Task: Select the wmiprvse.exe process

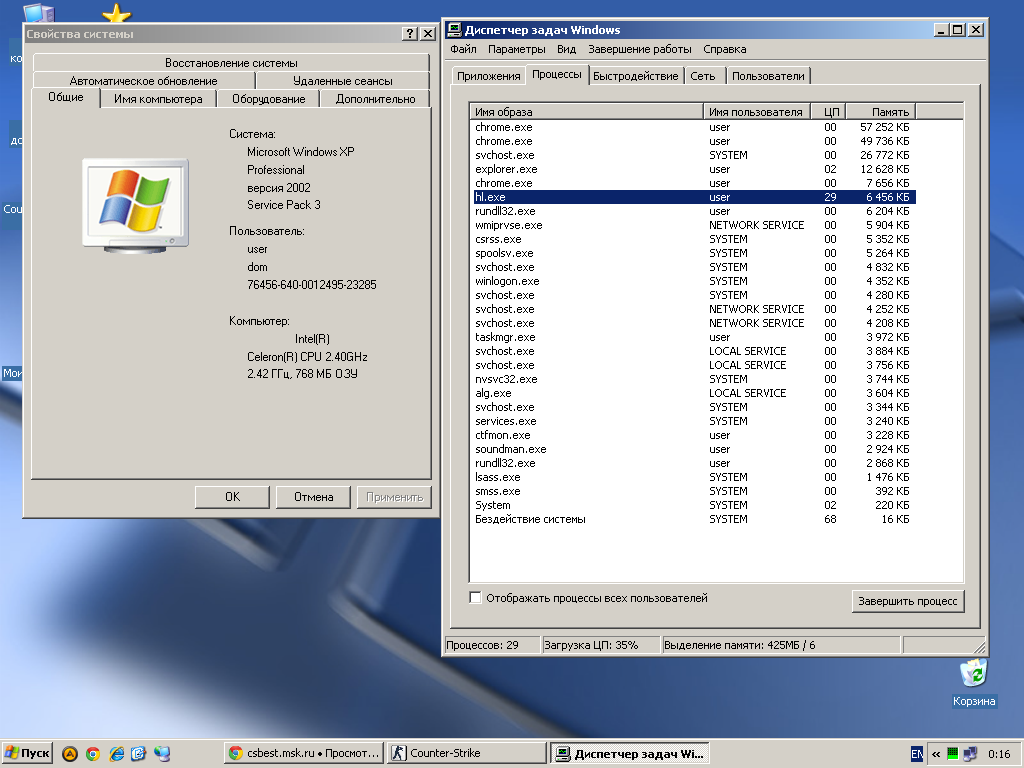Action: click(694, 225)
